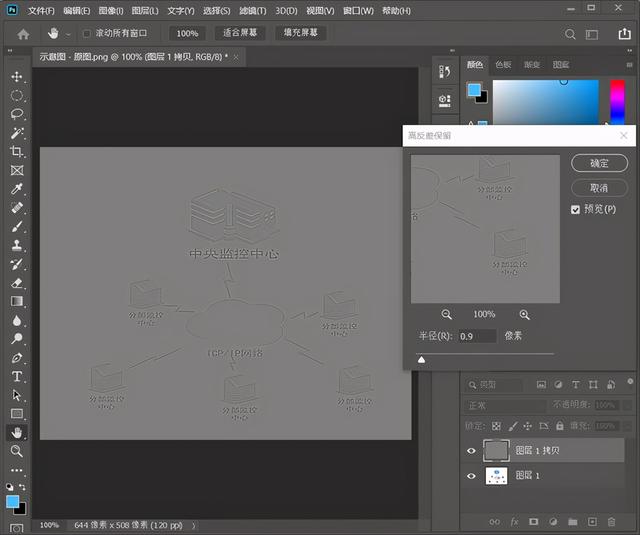Select the Magic Wand tool
This screenshot has height=535, width=640.
pyautogui.click(x=17, y=133)
